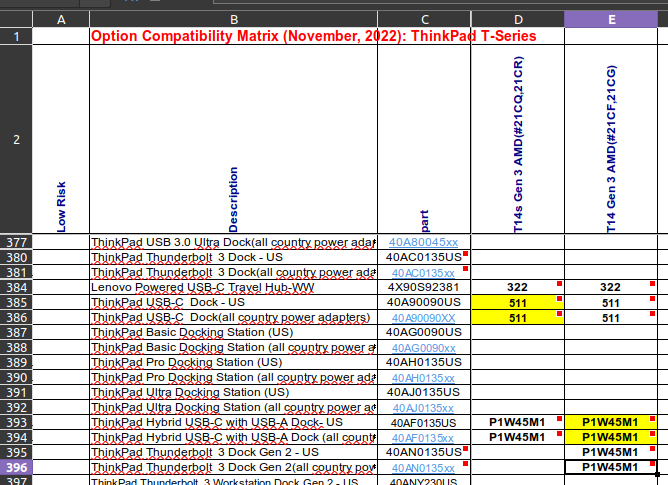Click T14s Gen 3 AMD header cell
The height and width of the screenshot is (485, 668).
point(518,139)
